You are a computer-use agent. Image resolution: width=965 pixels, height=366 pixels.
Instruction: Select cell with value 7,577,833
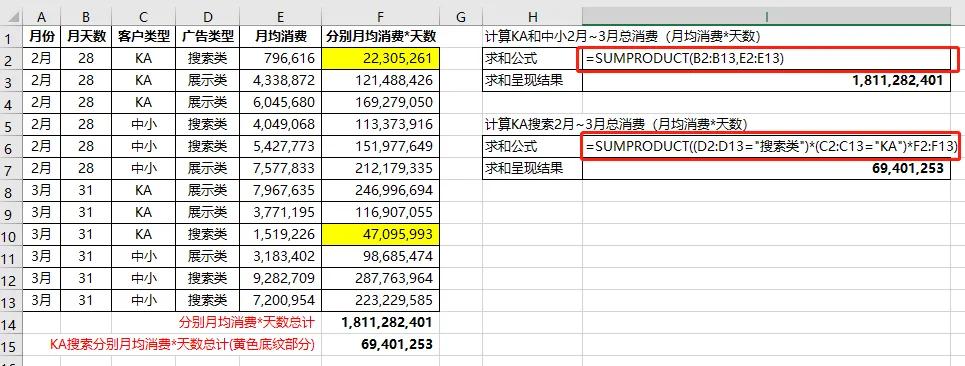pyautogui.click(x=280, y=169)
